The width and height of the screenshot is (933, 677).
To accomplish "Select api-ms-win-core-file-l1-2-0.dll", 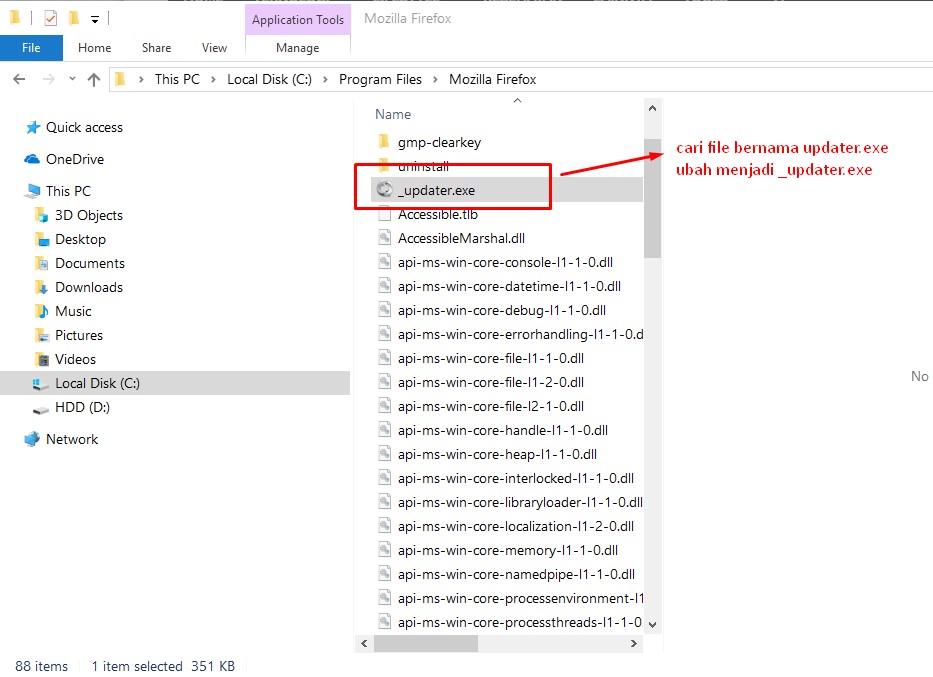I will coord(491,383).
